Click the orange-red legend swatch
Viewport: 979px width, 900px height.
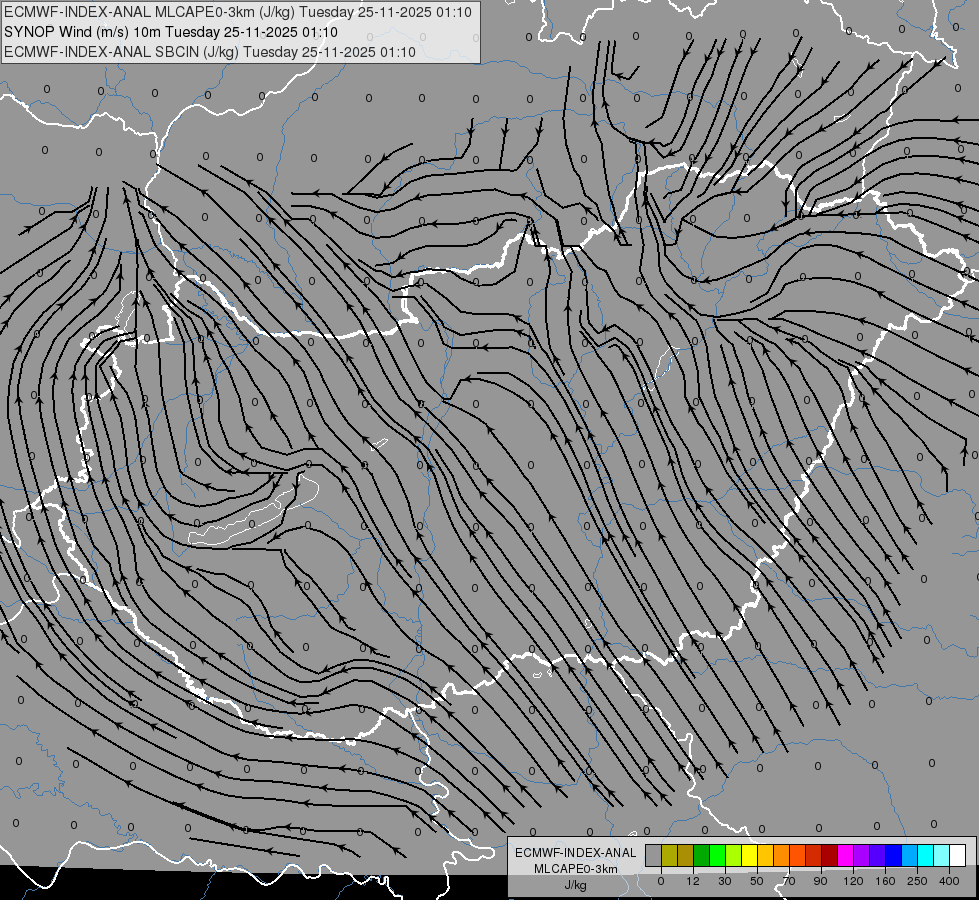point(798,856)
